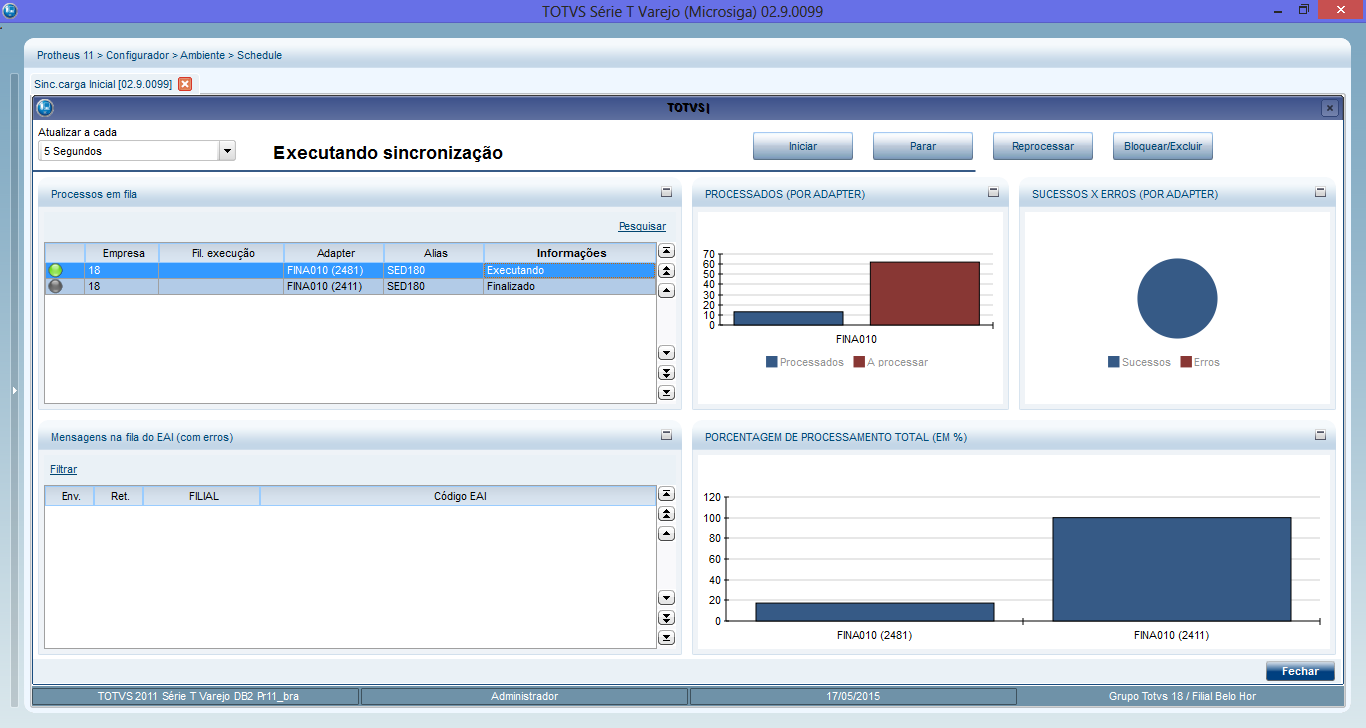Screen dimensions: 1366x728
Task: Click the FINA010 (2411) percentage bar
Action: [1172, 569]
